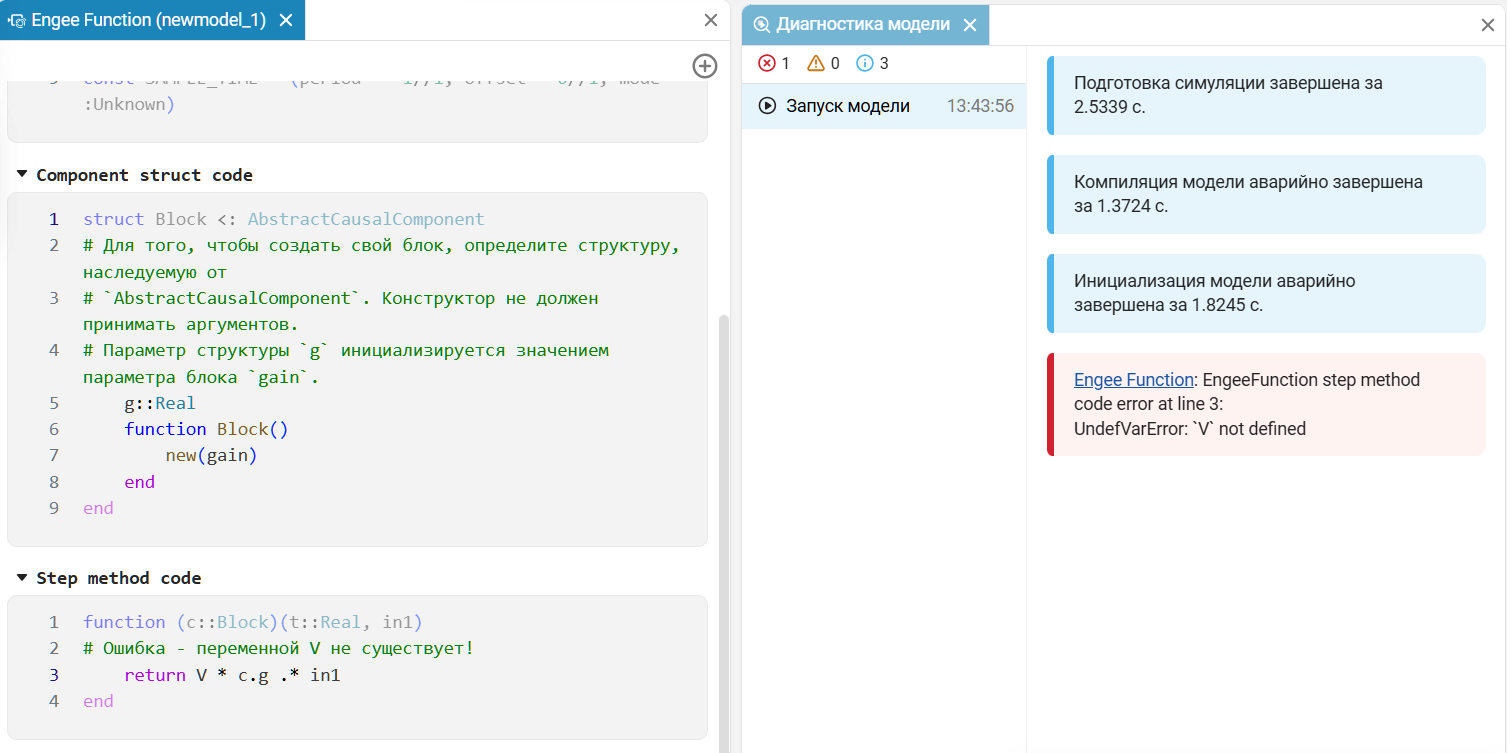This screenshot has height=753, width=1507.
Task: Select the Запуск модели log entry
Action: (x=884, y=106)
